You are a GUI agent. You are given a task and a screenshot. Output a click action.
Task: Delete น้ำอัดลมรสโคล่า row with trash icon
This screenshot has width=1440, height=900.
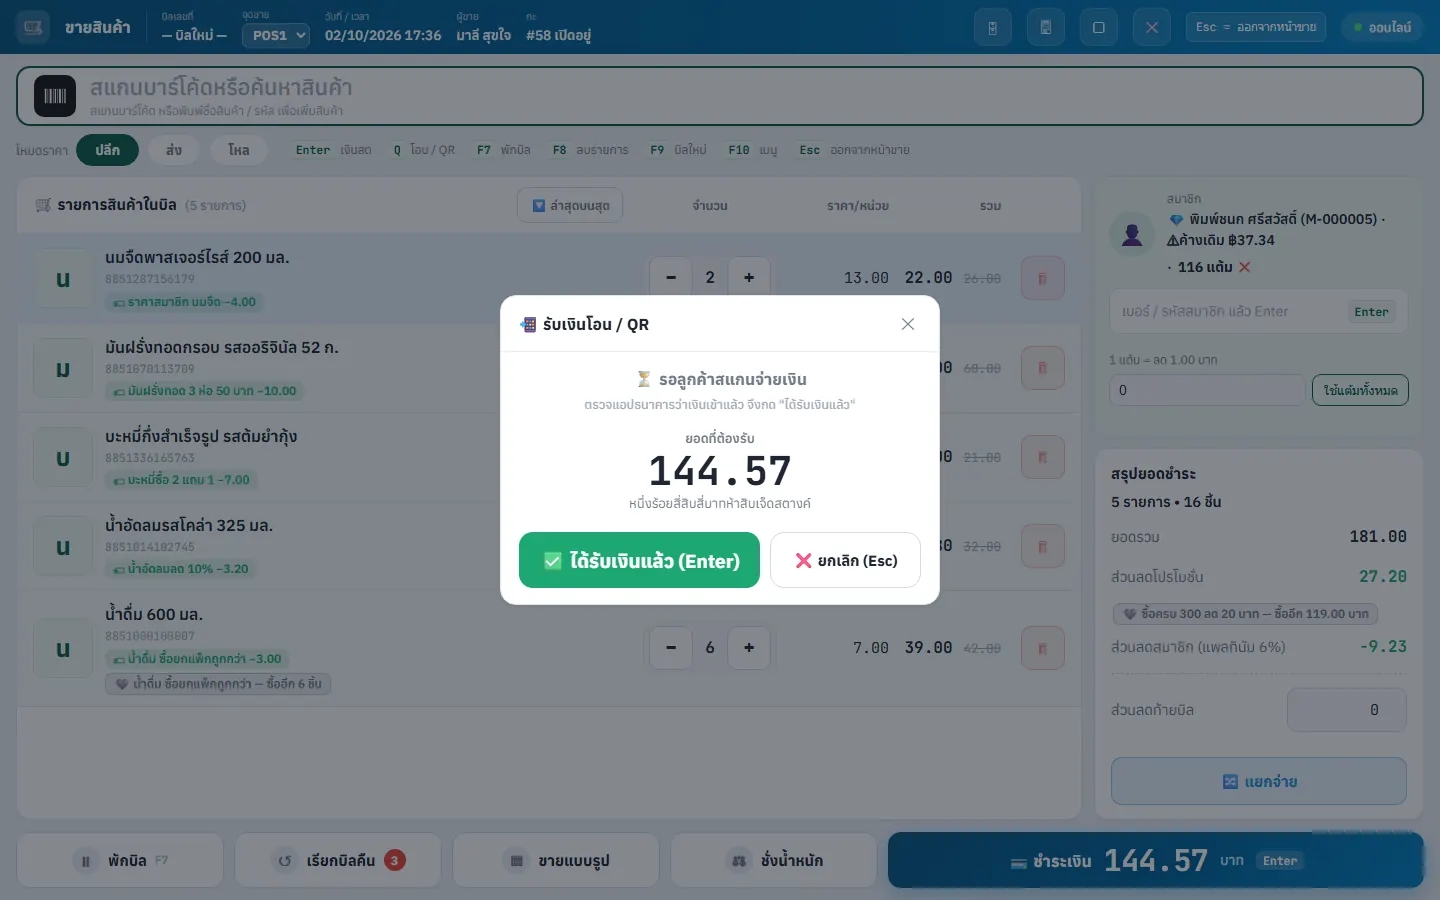click(1042, 546)
